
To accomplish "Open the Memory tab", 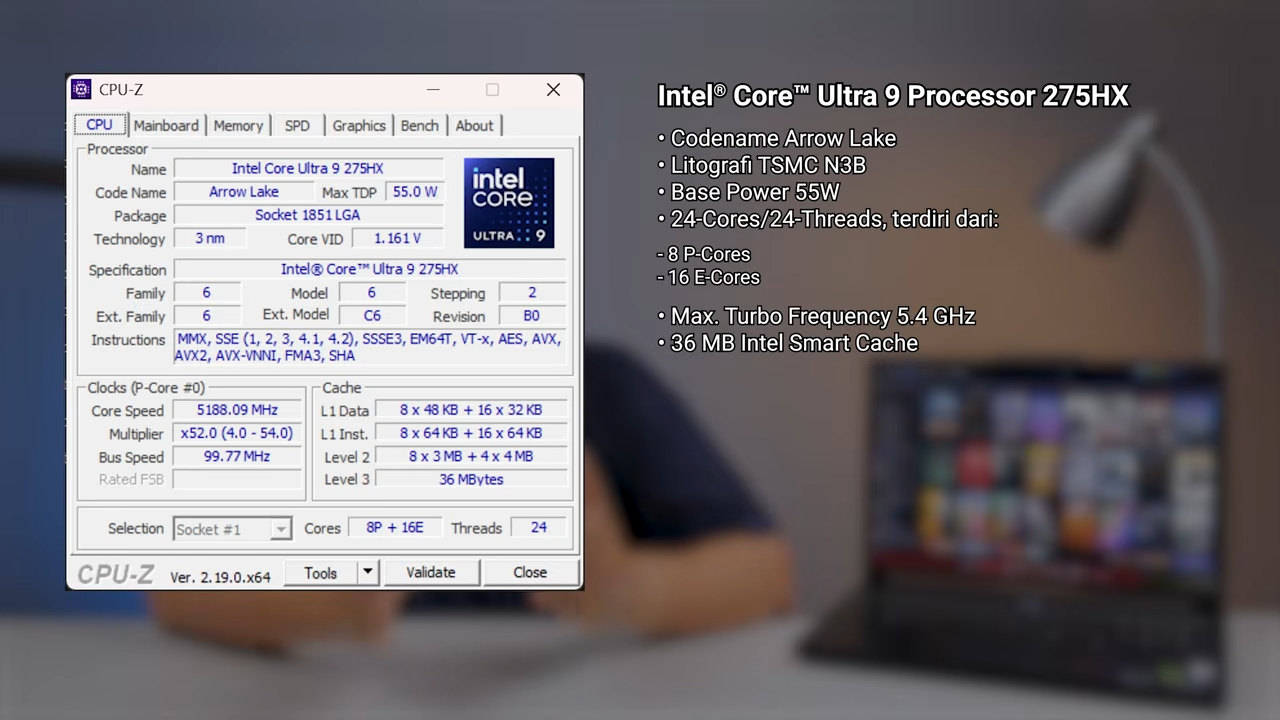I will point(238,125).
